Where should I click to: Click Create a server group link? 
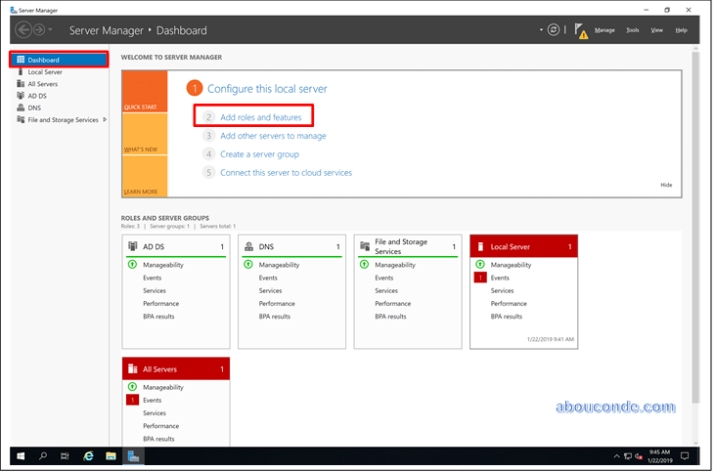[259, 154]
